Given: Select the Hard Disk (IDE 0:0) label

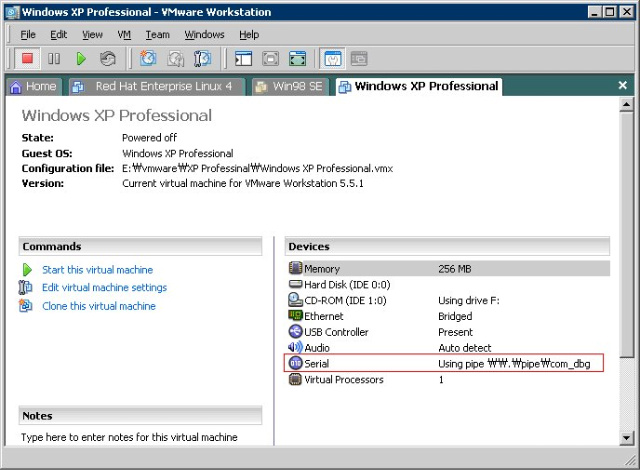Looking at the screenshot, I should 347,284.
